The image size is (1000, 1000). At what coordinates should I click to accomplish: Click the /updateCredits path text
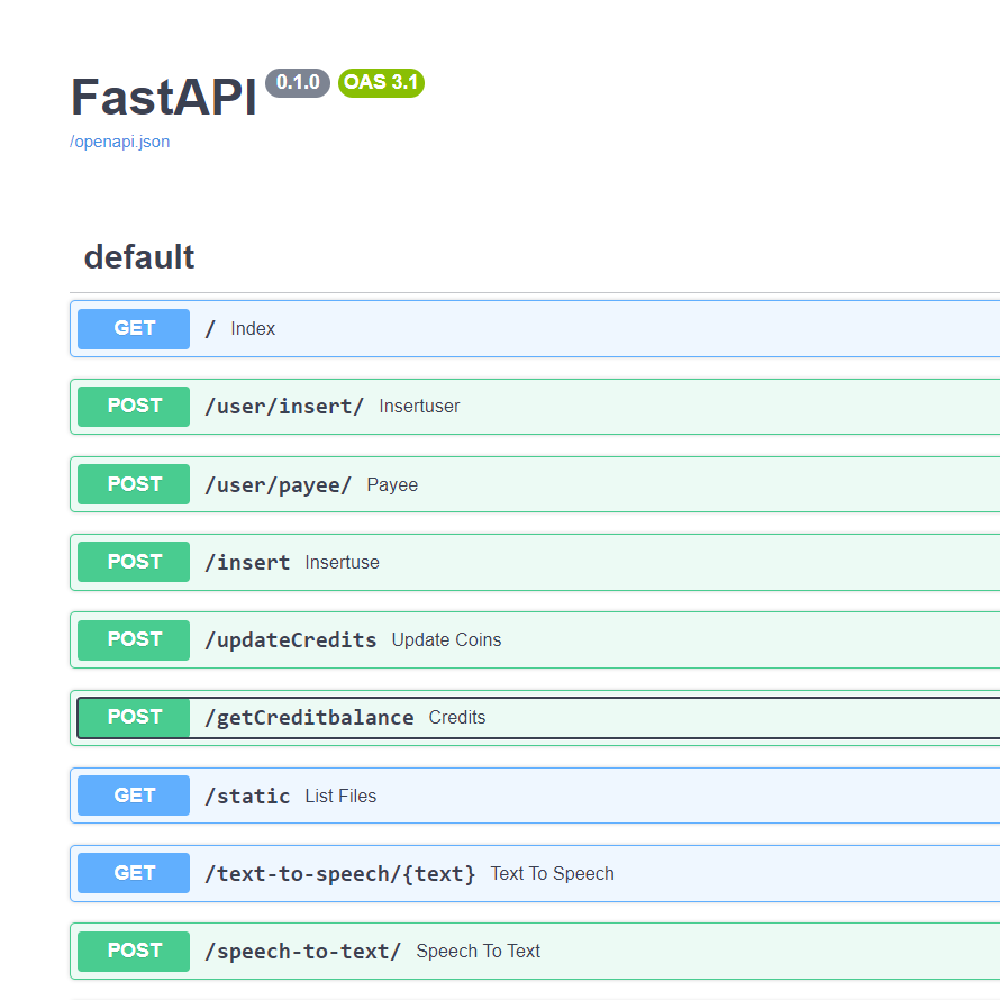pos(291,640)
